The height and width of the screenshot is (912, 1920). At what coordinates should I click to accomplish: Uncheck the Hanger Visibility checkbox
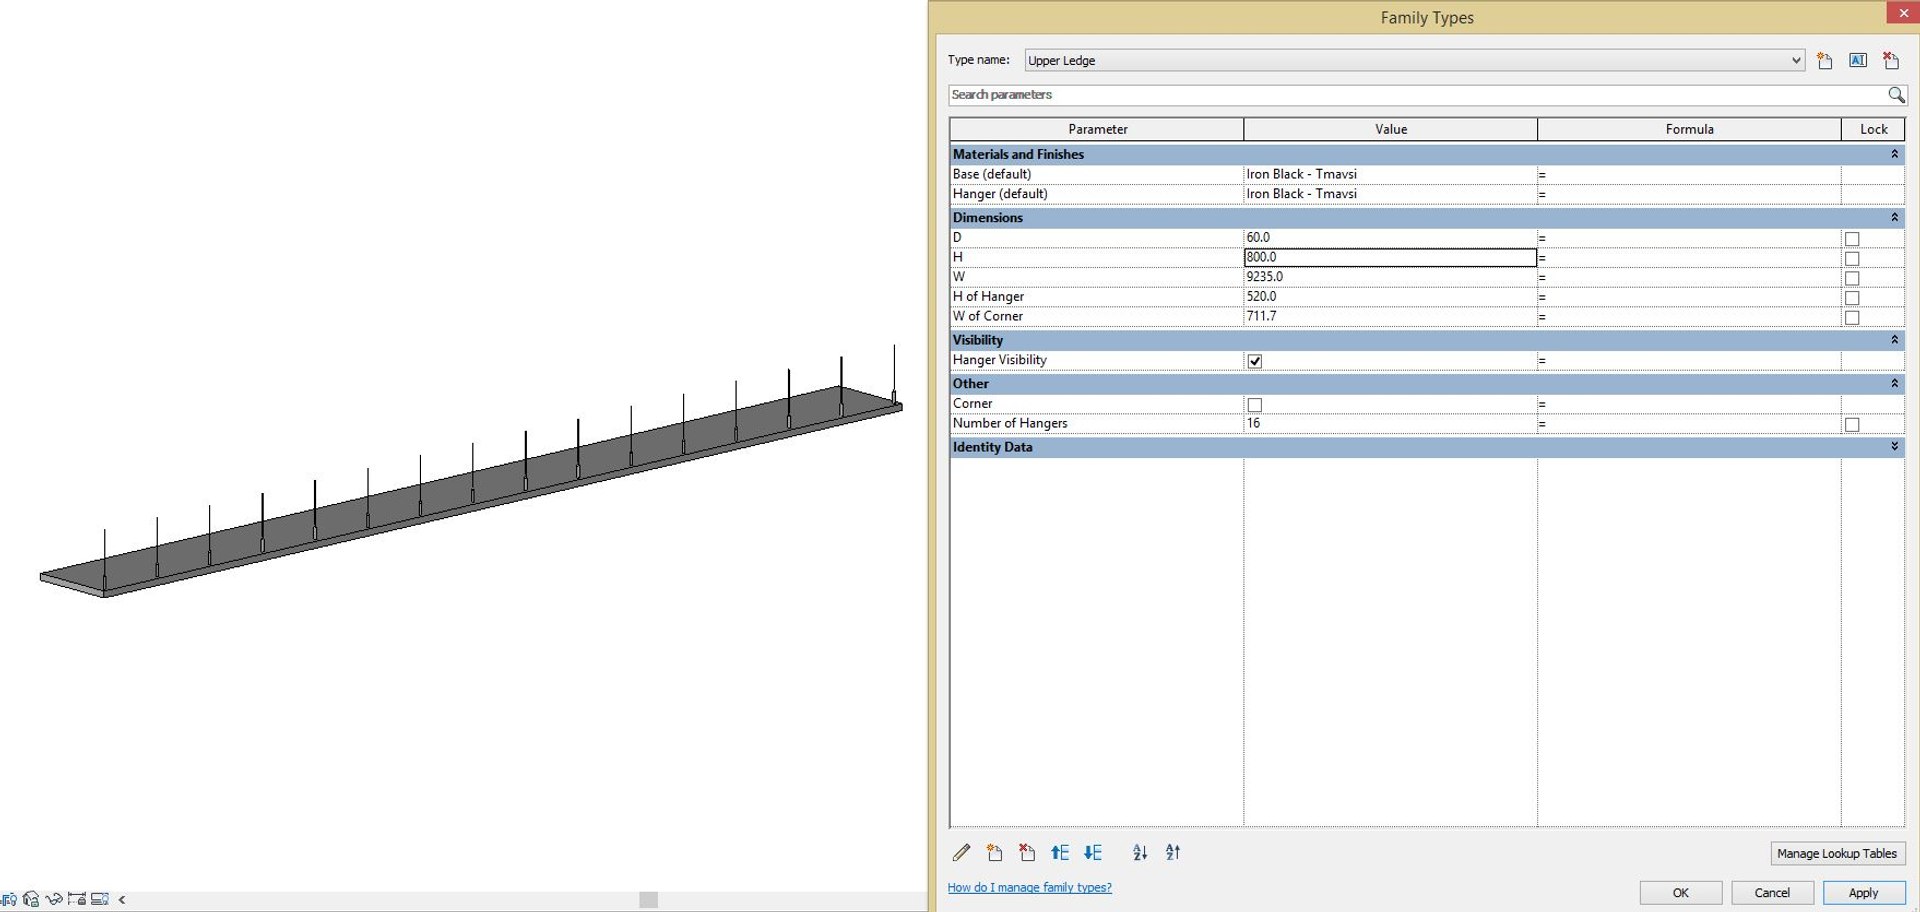click(x=1255, y=361)
